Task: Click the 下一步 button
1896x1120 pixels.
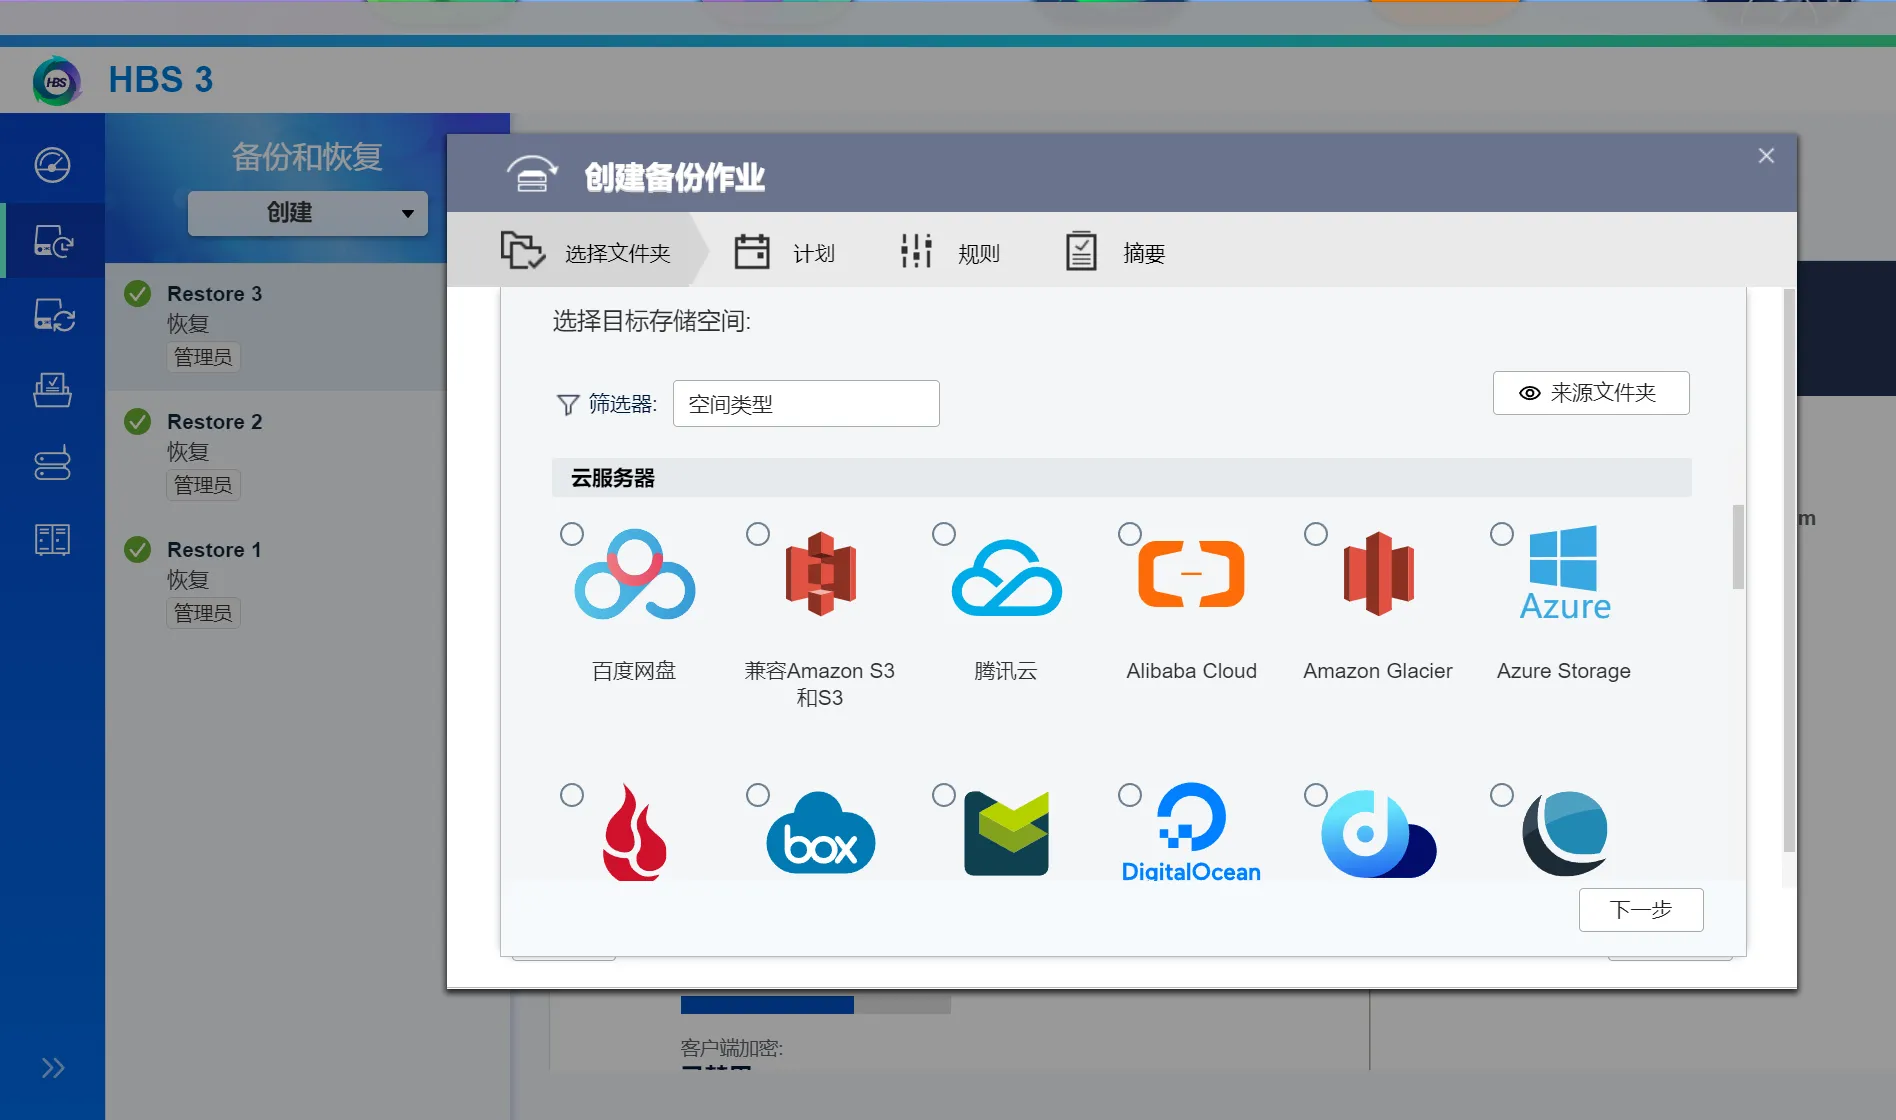Action: click(1640, 910)
